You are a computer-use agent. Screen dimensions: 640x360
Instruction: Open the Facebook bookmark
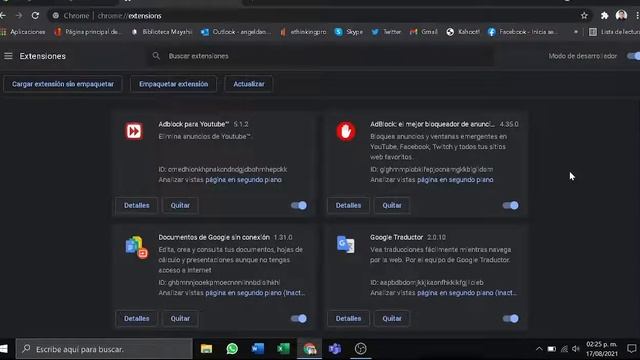(522, 32)
